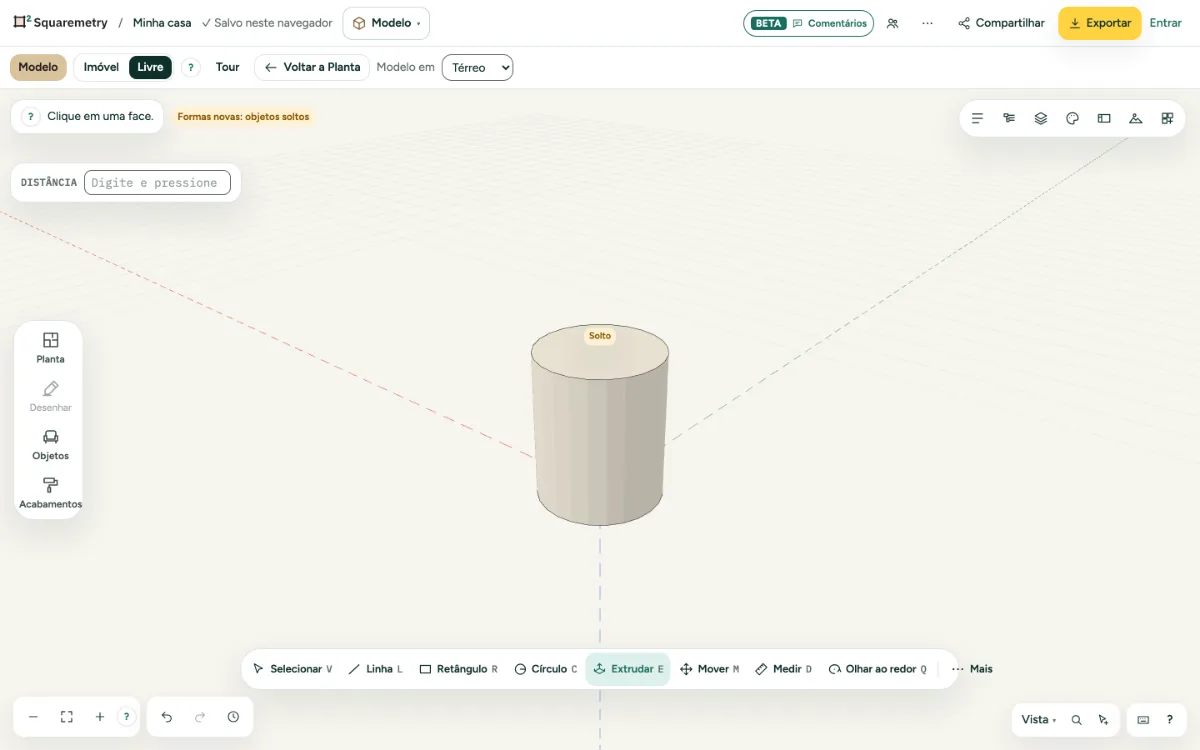The width and height of the screenshot is (1200, 750).
Task: Select the Extrudar tool
Action: [628, 669]
